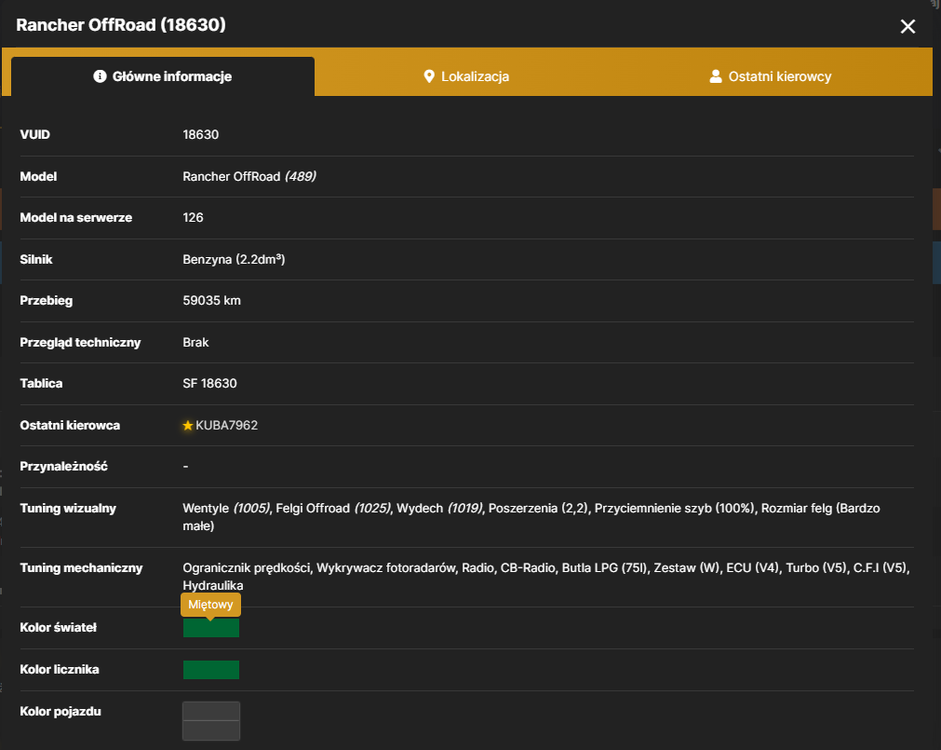Click the dialog title Rancher OffRoad (18630)
Screen dimensions: 941x750
(121, 25)
